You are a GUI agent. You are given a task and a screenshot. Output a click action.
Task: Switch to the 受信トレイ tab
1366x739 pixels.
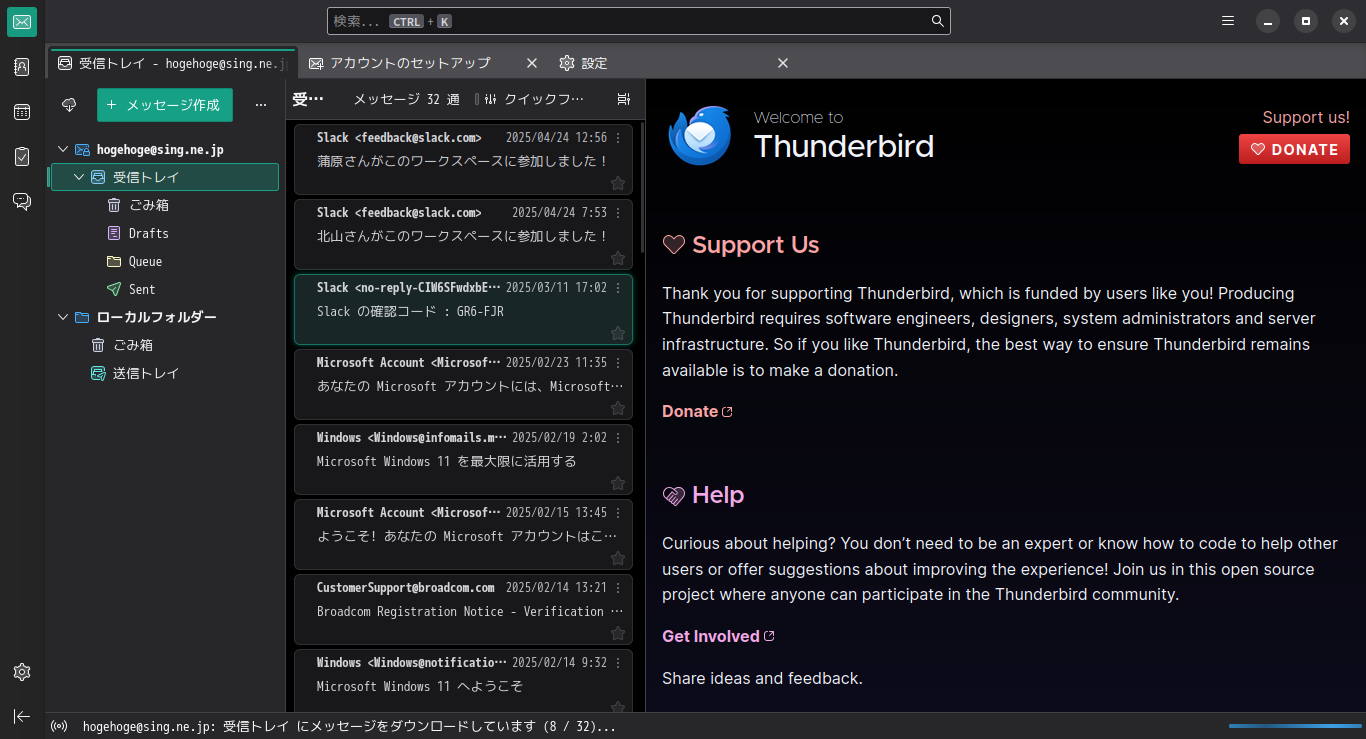[172, 63]
